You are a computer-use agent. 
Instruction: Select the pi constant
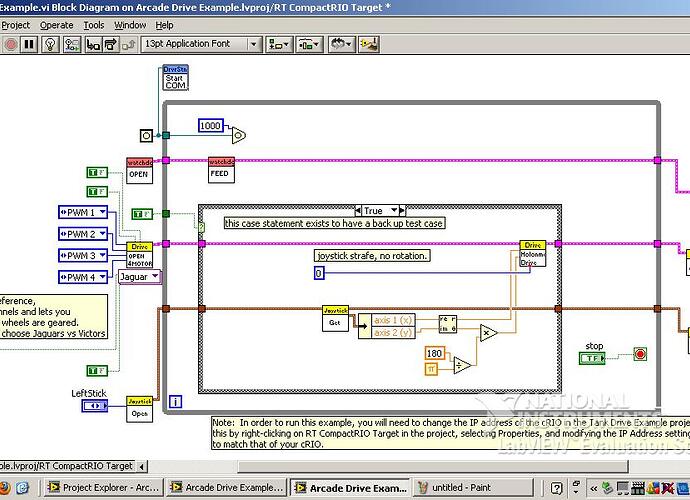[x=431, y=369]
